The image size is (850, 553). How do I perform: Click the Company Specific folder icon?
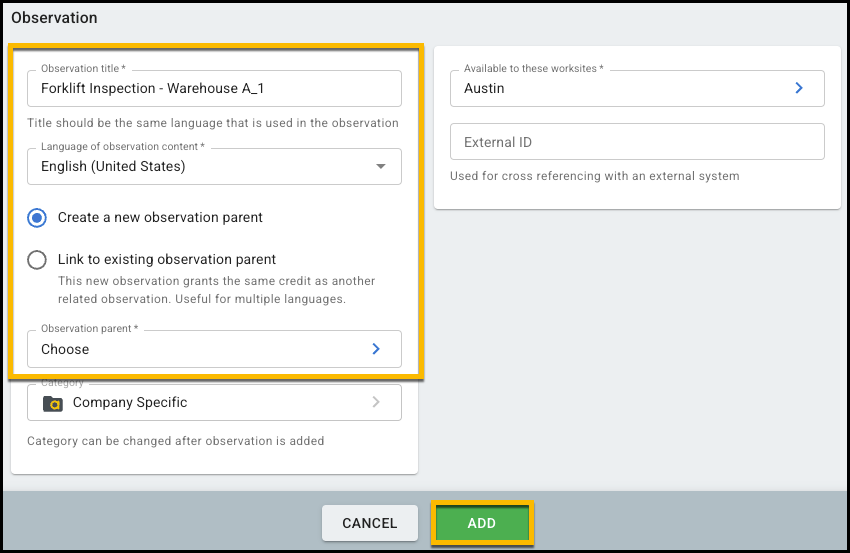53,403
